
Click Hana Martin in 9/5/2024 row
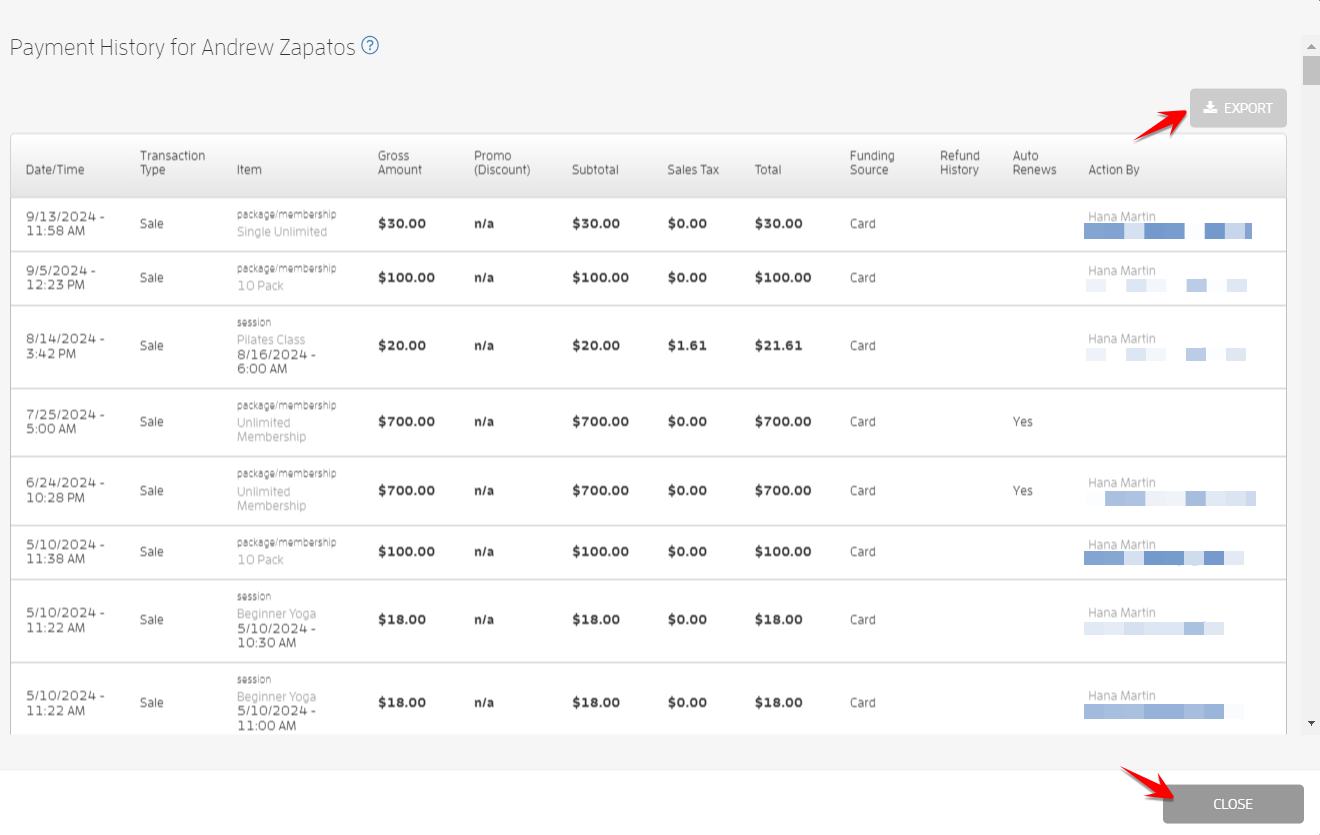pos(1122,271)
